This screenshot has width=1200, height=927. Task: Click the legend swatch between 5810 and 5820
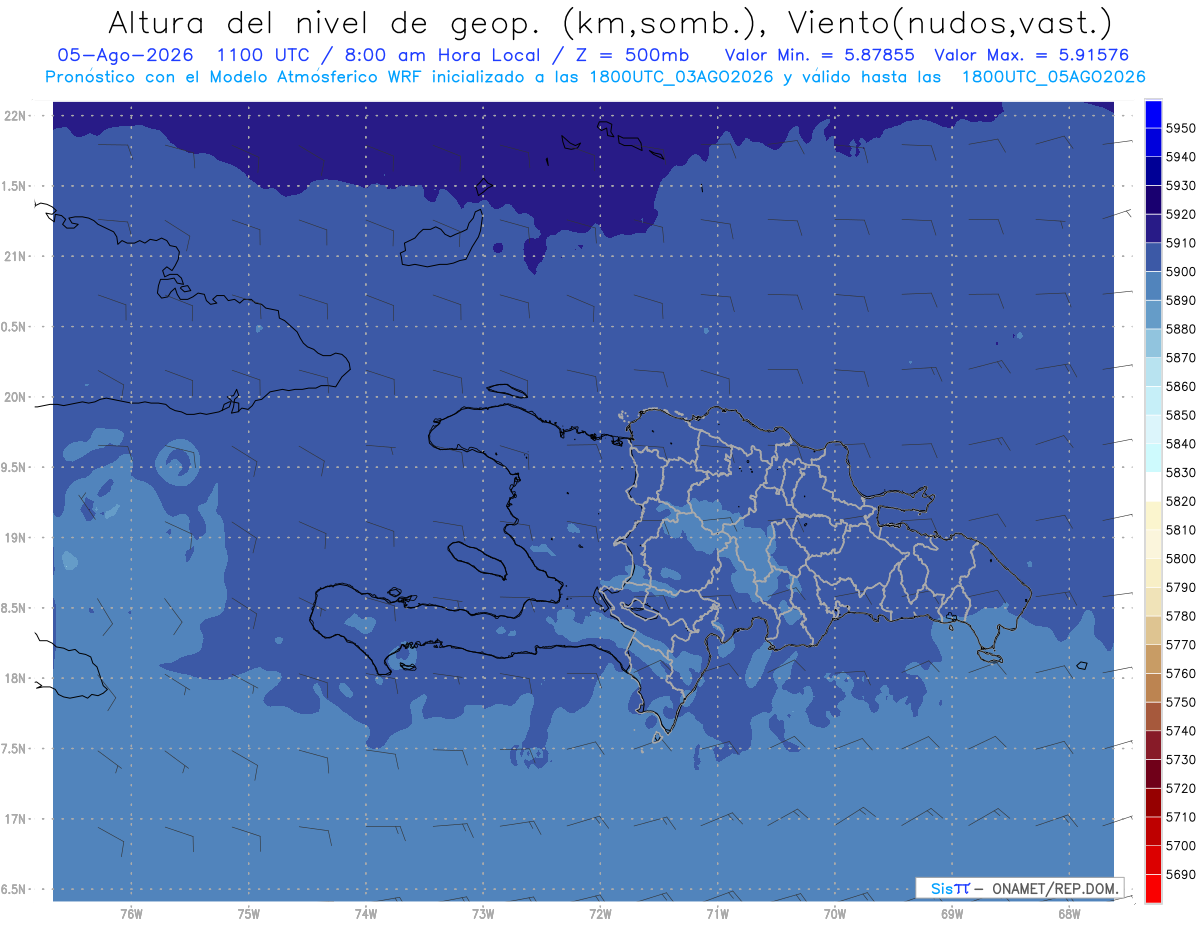(1152, 515)
